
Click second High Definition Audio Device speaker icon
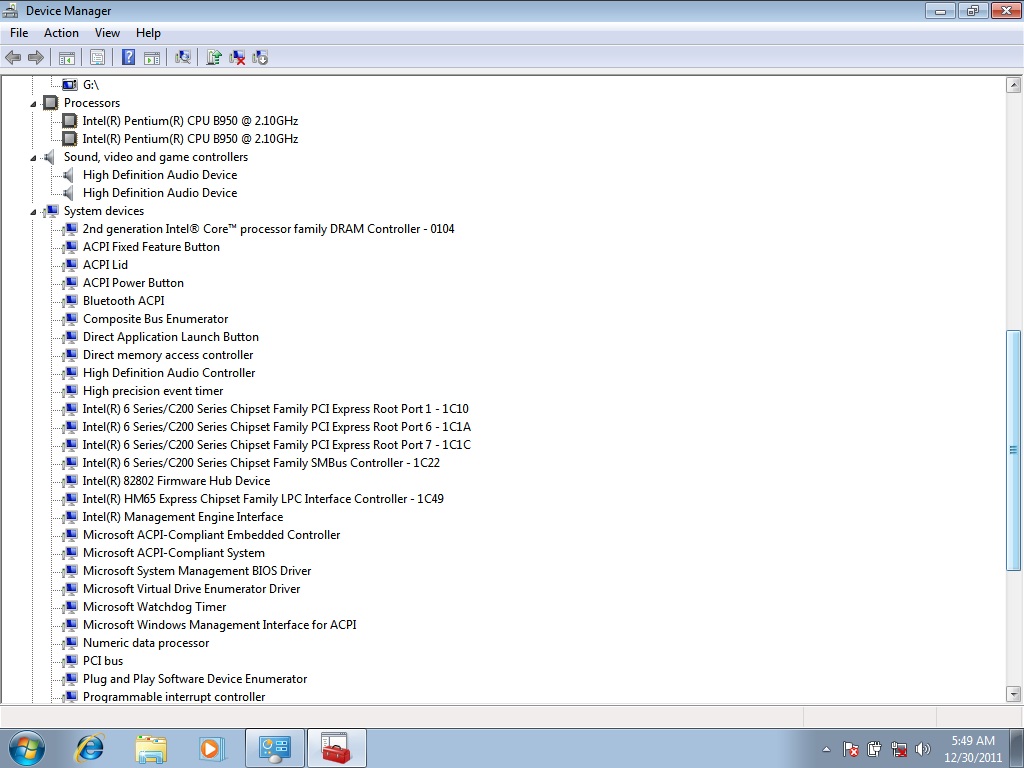[69, 193]
